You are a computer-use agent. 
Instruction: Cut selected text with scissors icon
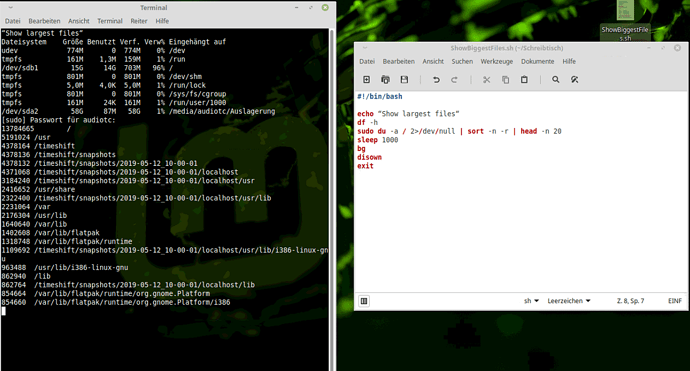coord(486,80)
